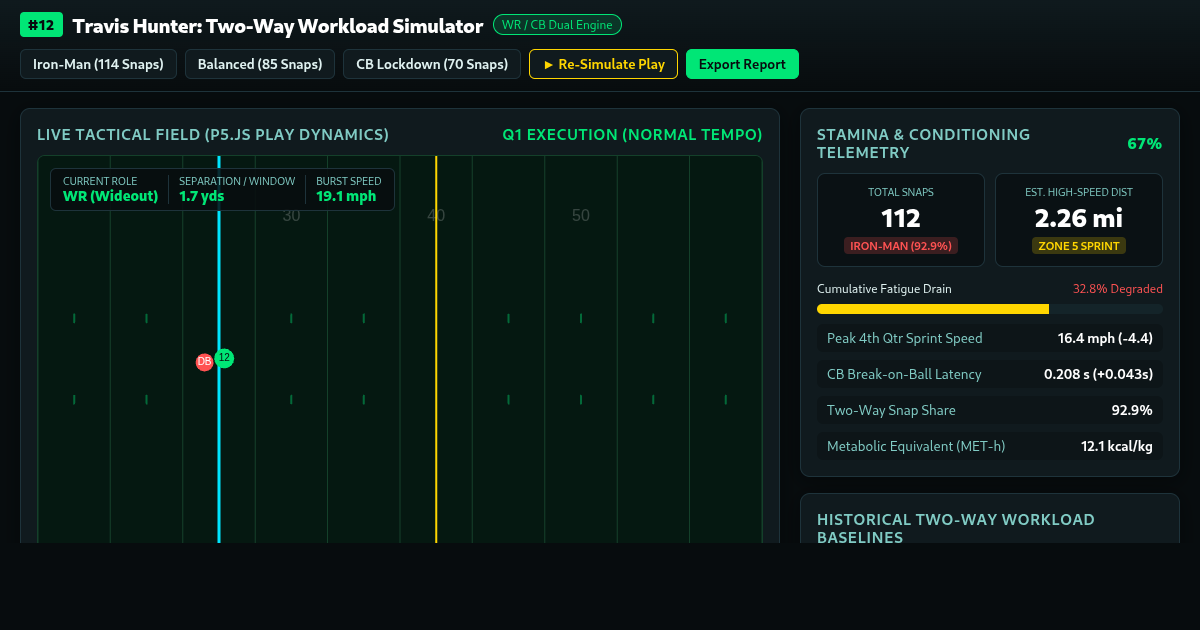This screenshot has width=1200, height=630.
Task: Click the Peak 4th Qtr Sprint Speed row
Action: point(990,338)
